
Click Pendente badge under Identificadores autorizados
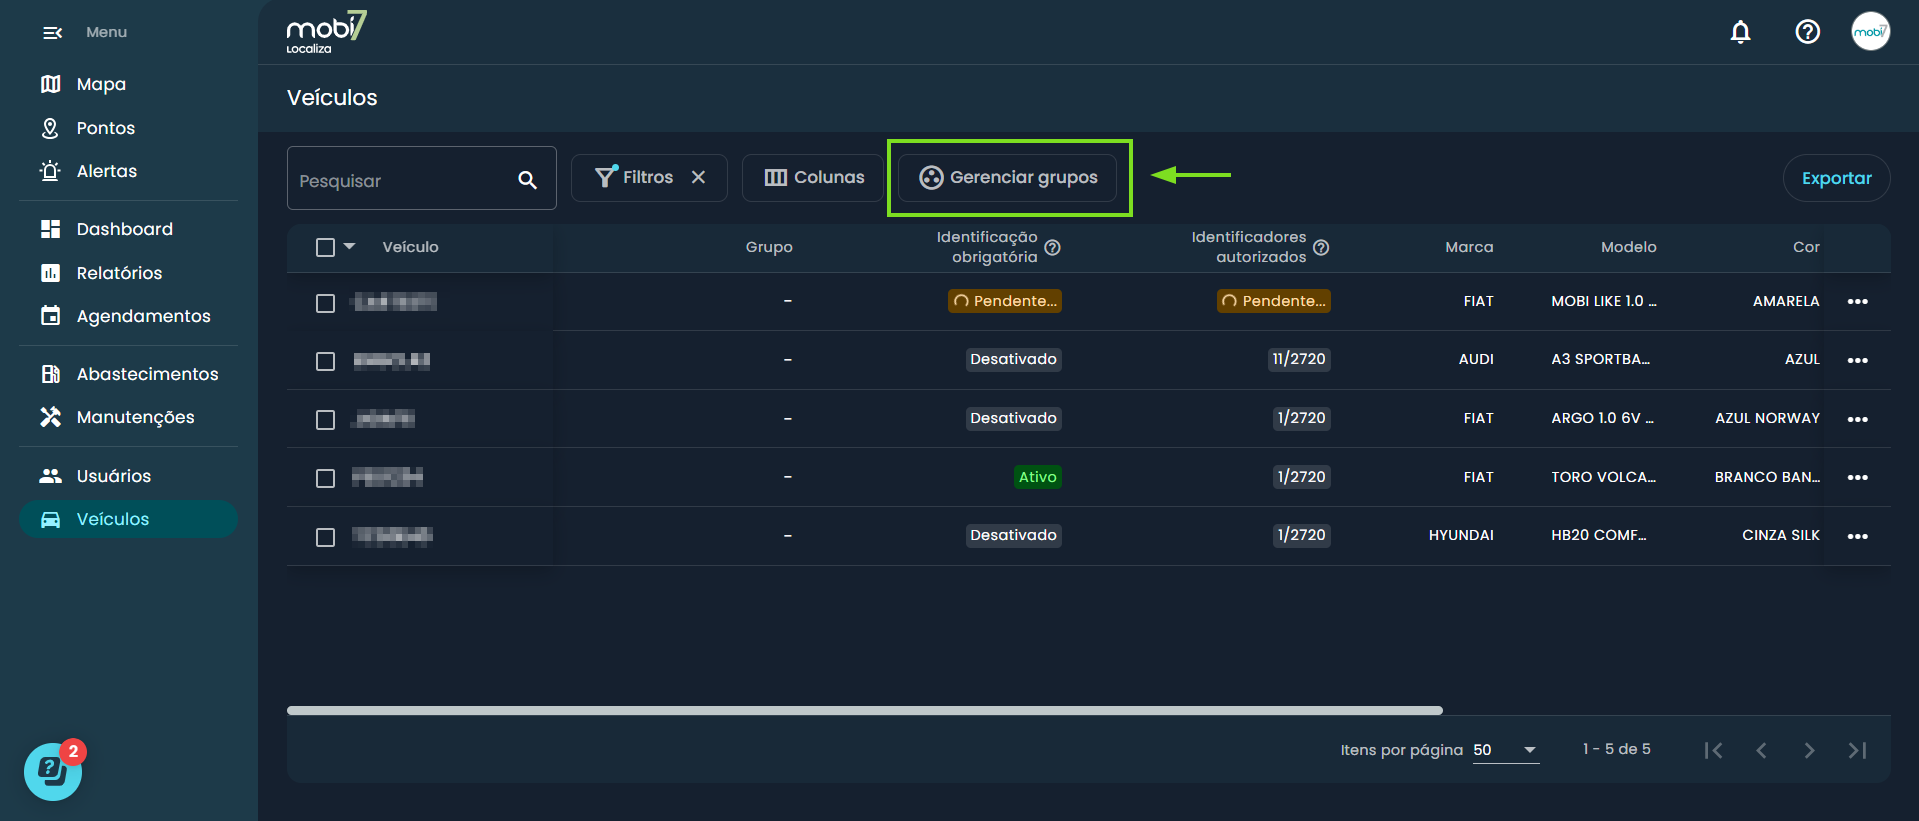(x=1274, y=301)
